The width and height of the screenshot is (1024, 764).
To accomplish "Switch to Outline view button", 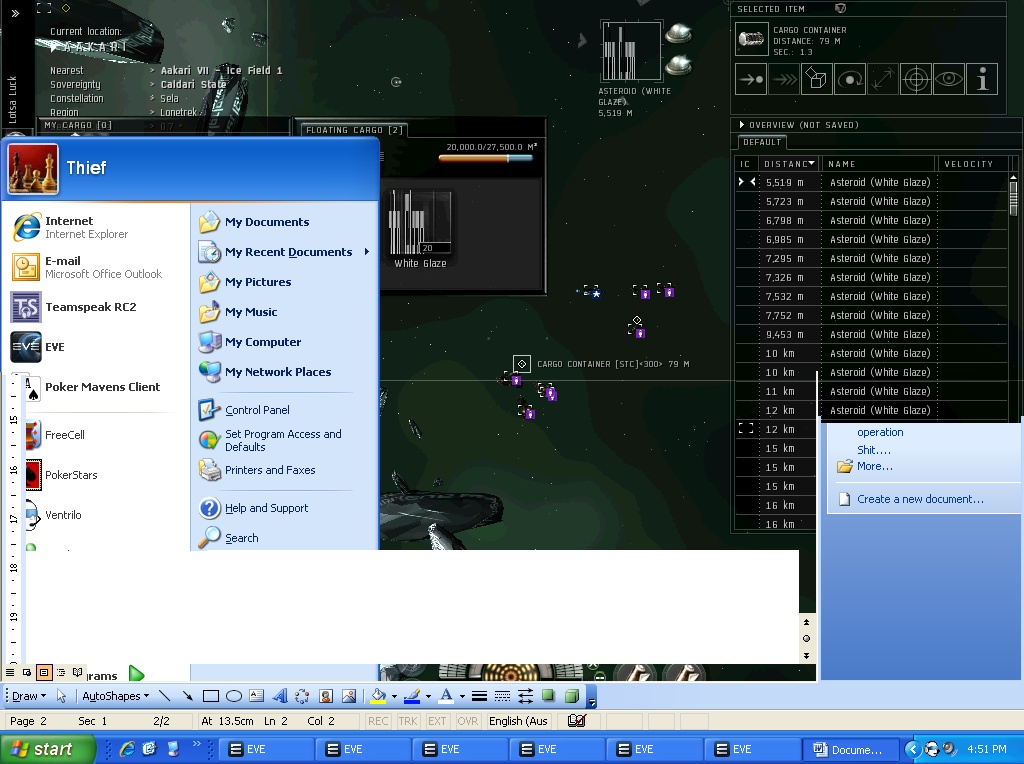I will click(x=61, y=672).
